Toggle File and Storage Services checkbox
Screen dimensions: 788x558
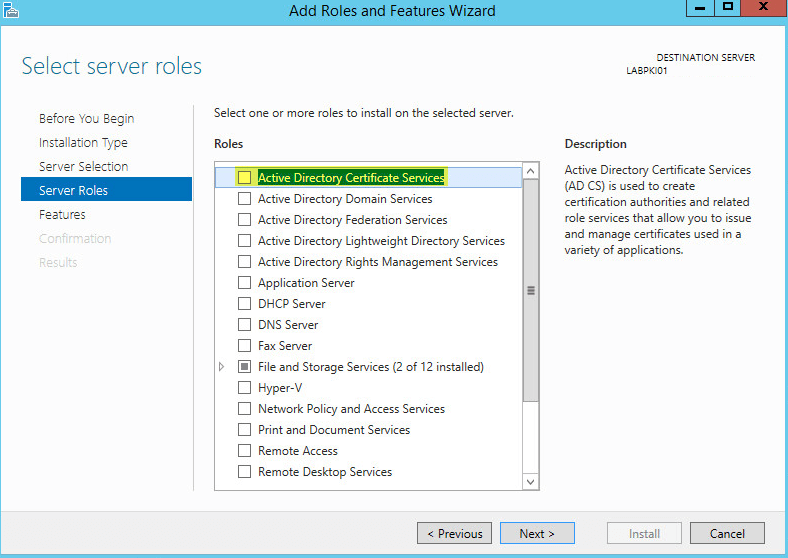tap(244, 367)
